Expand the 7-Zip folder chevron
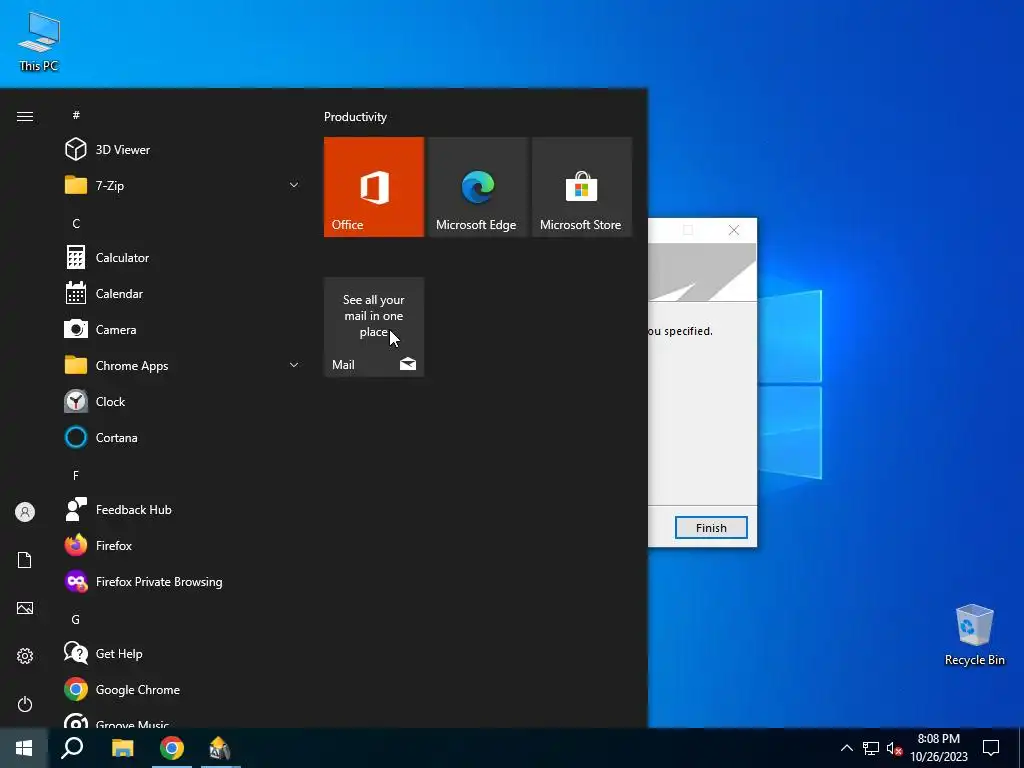Viewport: 1024px width, 768px height. [294, 185]
